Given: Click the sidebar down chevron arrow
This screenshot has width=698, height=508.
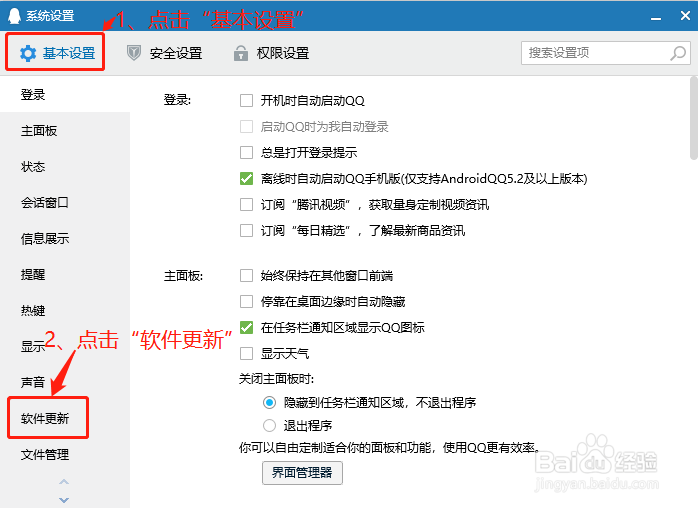Looking at the screenshot, I should [64, 500].
